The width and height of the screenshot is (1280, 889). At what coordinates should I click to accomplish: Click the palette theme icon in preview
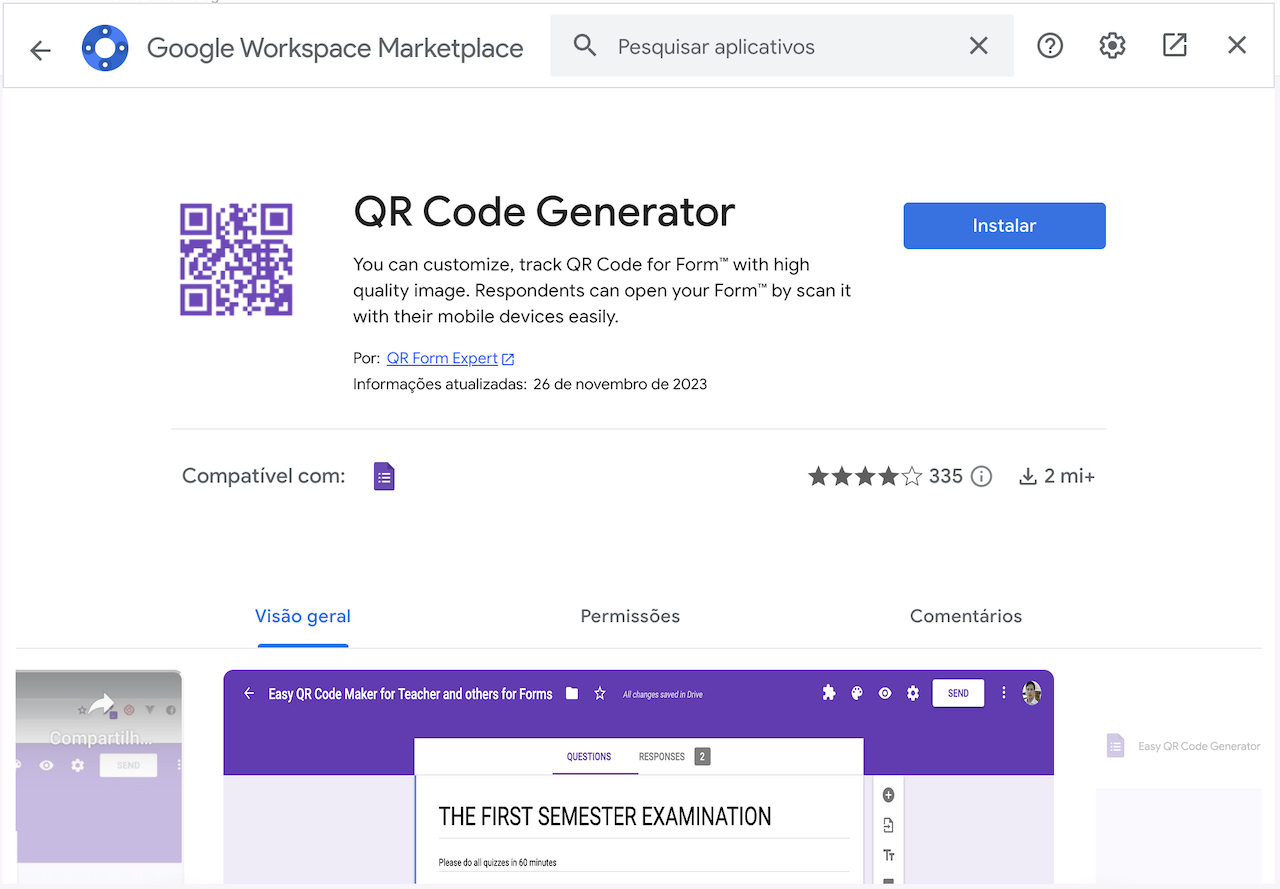[857, 693]
